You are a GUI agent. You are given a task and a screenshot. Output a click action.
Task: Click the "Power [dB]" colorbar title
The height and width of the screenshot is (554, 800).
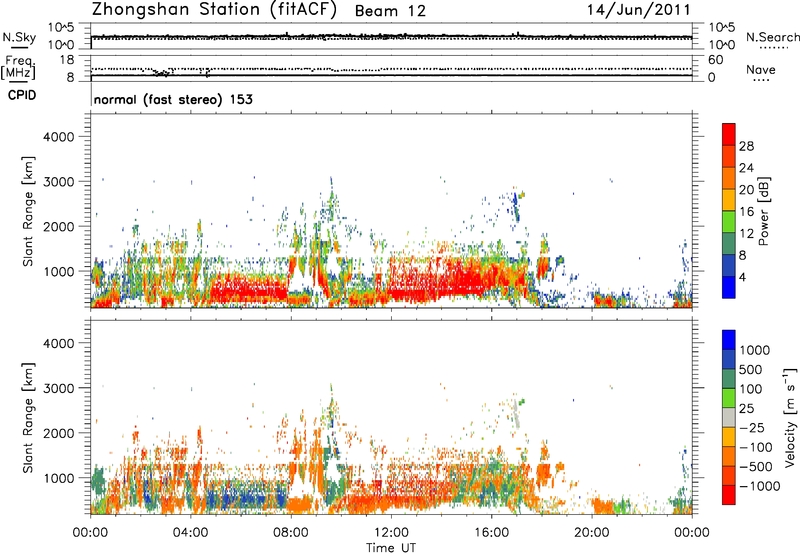click(x=763, y=211)
